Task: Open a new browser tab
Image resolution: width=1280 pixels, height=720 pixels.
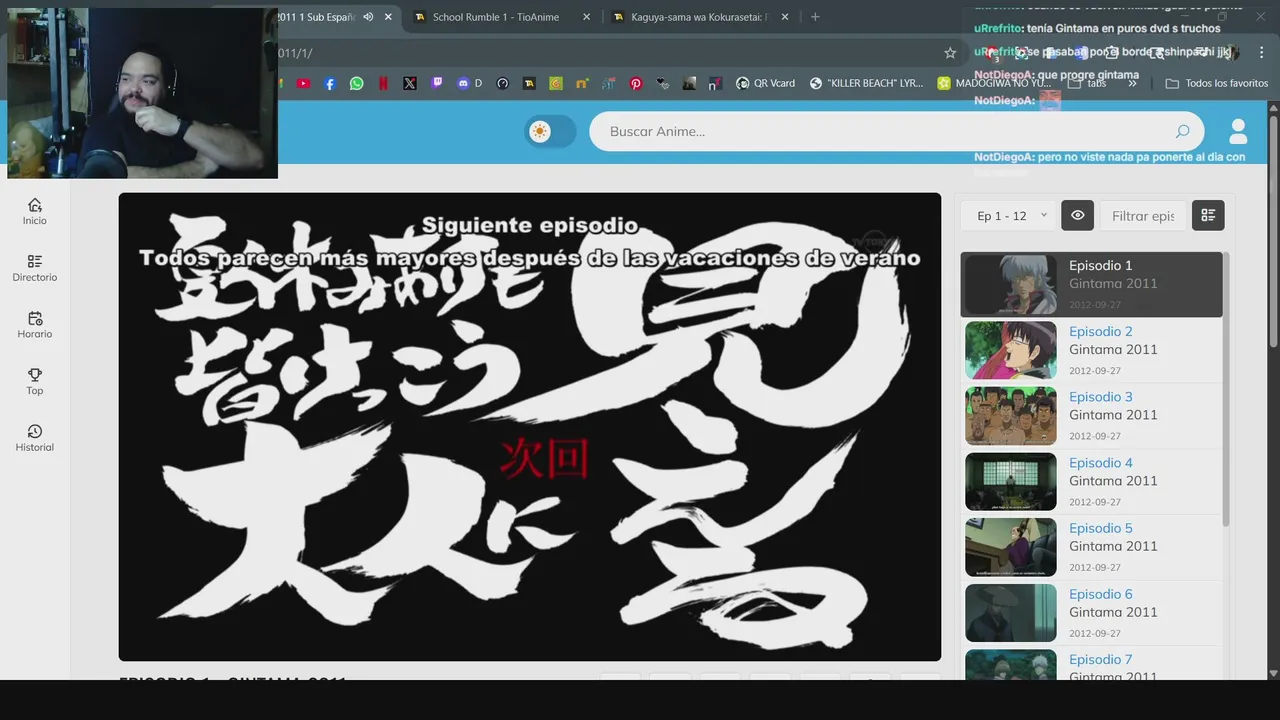Action: coord(815,17)
